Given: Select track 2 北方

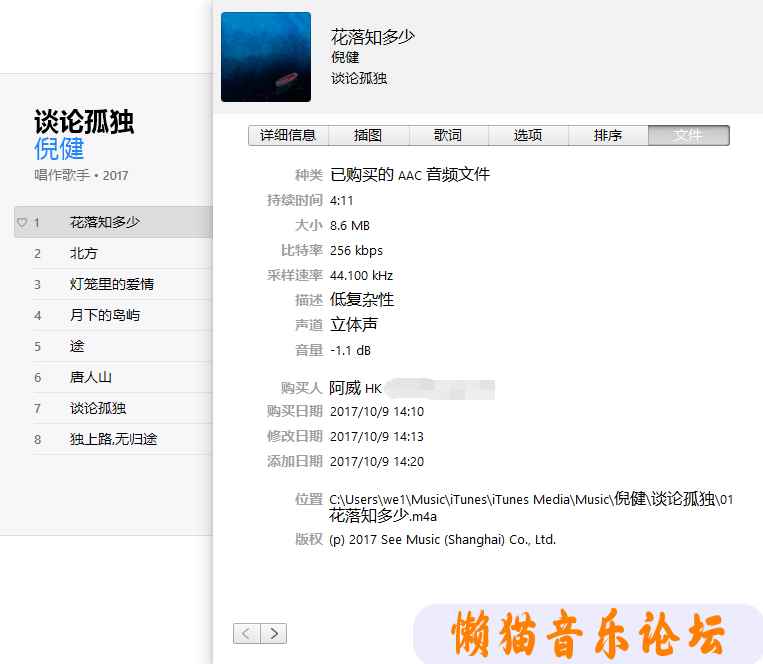Looking at the screenshot, I should (x=122, y=253).
